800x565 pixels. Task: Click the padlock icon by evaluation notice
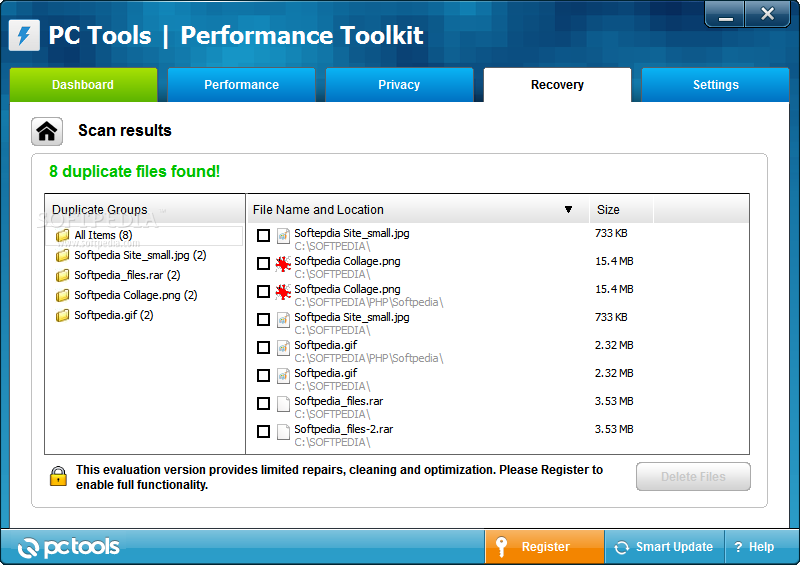(x=58, y=476)
